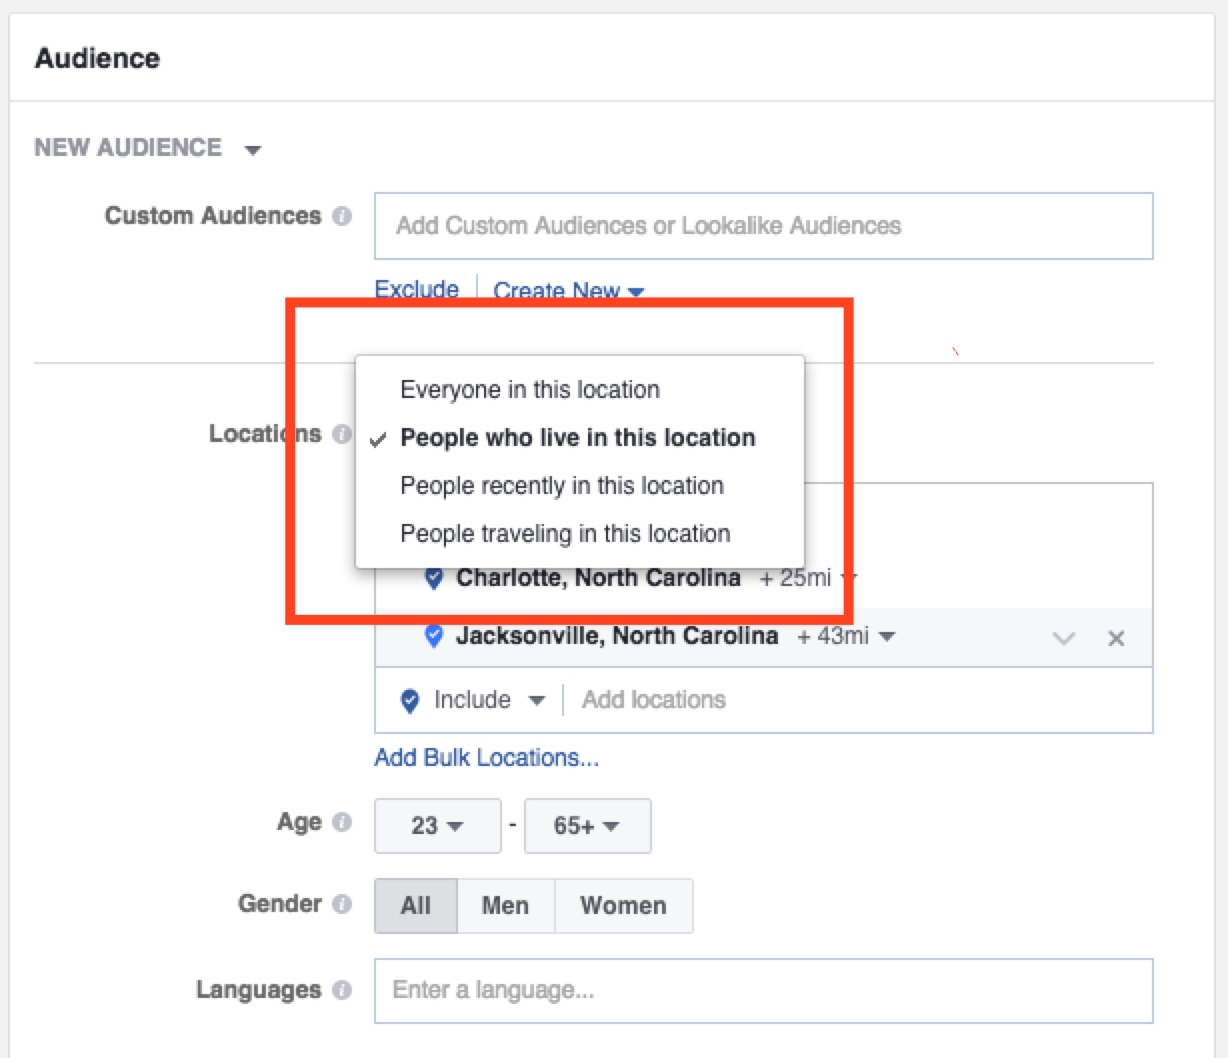Click info icon next to Age label

coord(342,822)
